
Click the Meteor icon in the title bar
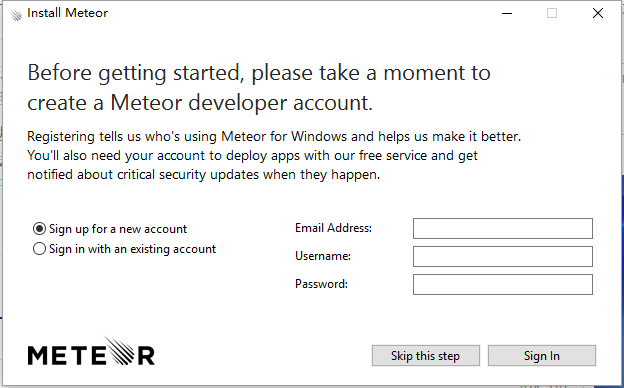[15, 14]
